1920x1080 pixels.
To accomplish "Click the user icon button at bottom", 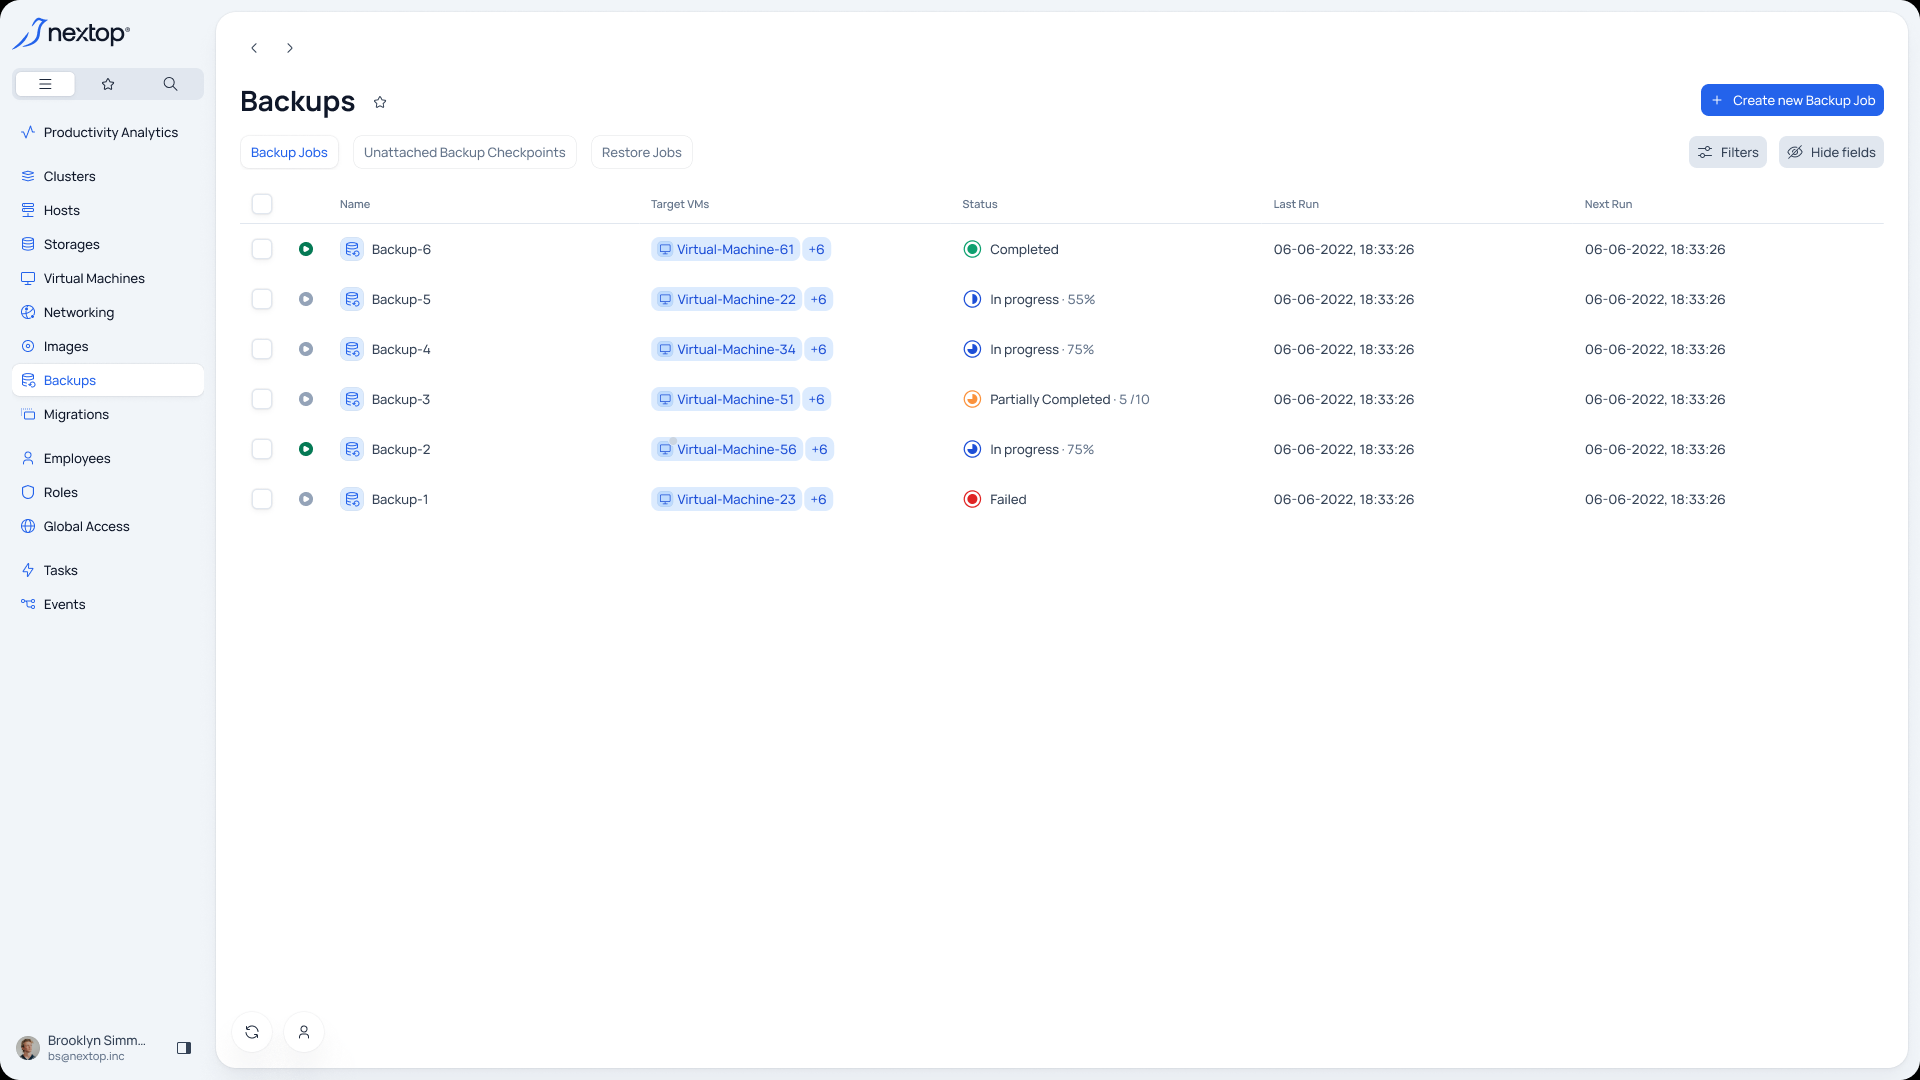I will tap(304, 1032).
